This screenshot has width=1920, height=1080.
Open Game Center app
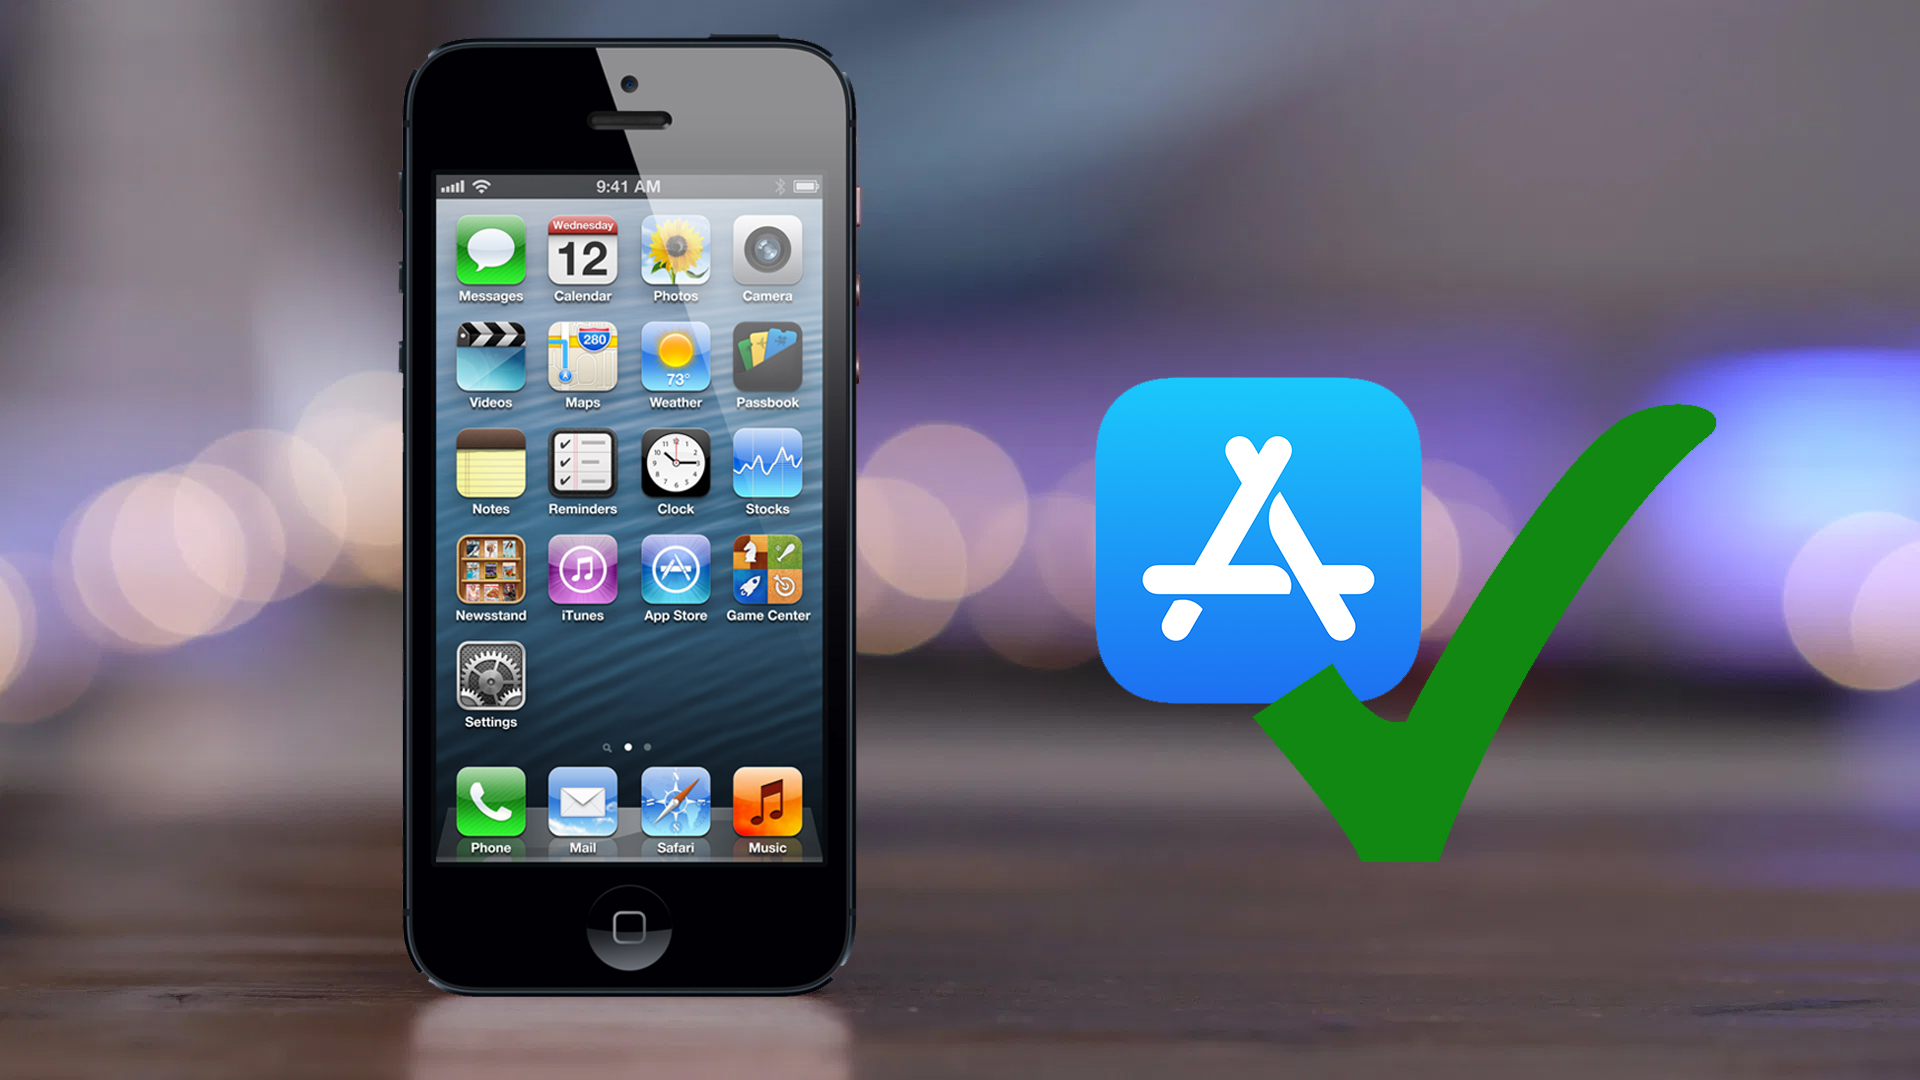coord(769,582)
